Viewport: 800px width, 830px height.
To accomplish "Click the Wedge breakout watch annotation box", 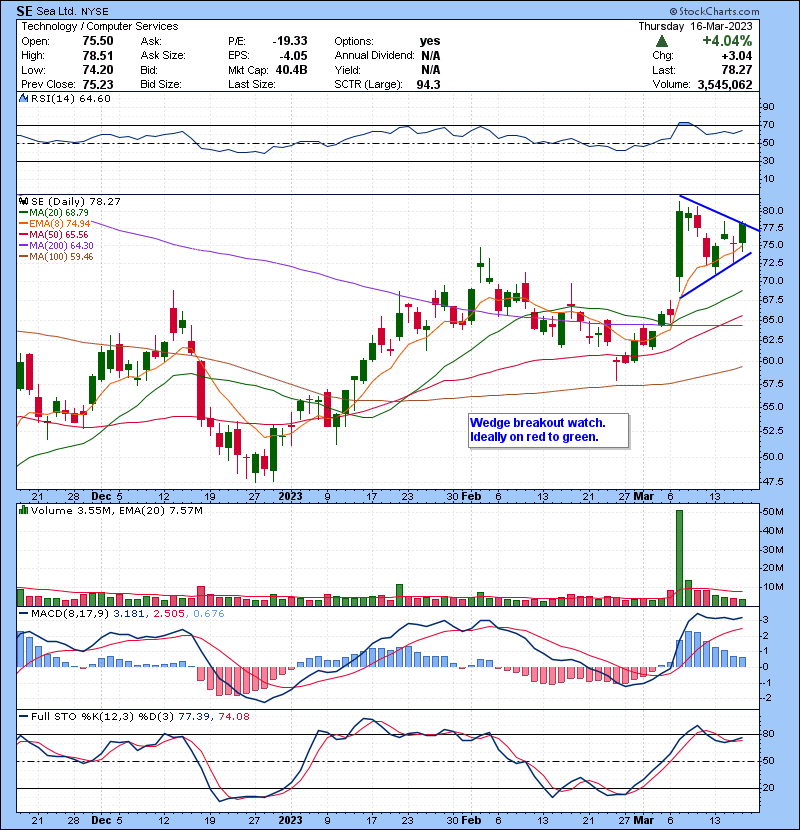I will tap(548, 430).
